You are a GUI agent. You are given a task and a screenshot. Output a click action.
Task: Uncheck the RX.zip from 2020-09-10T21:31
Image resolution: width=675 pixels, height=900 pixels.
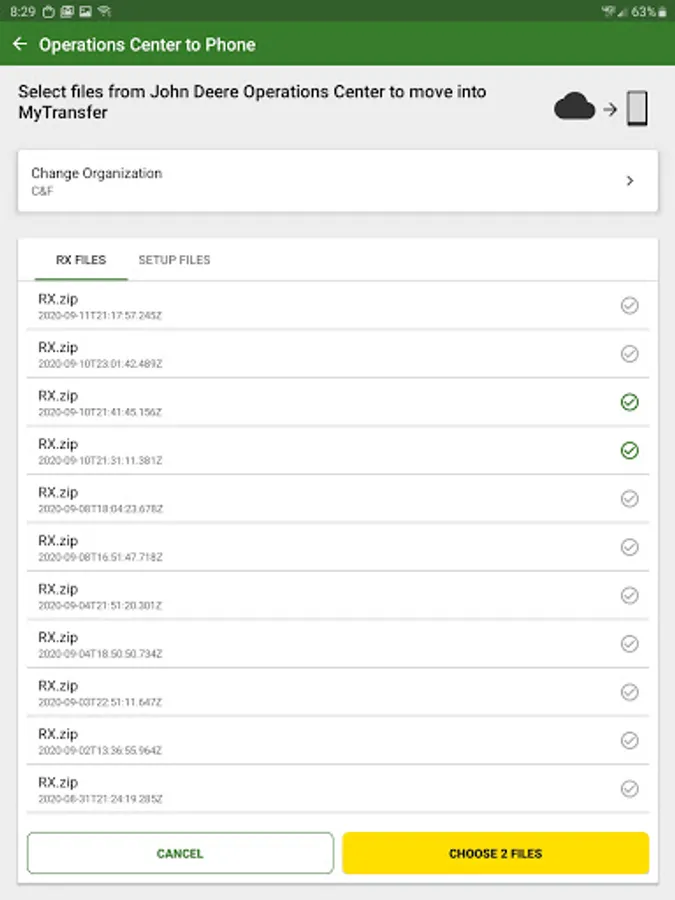point(629,451)
